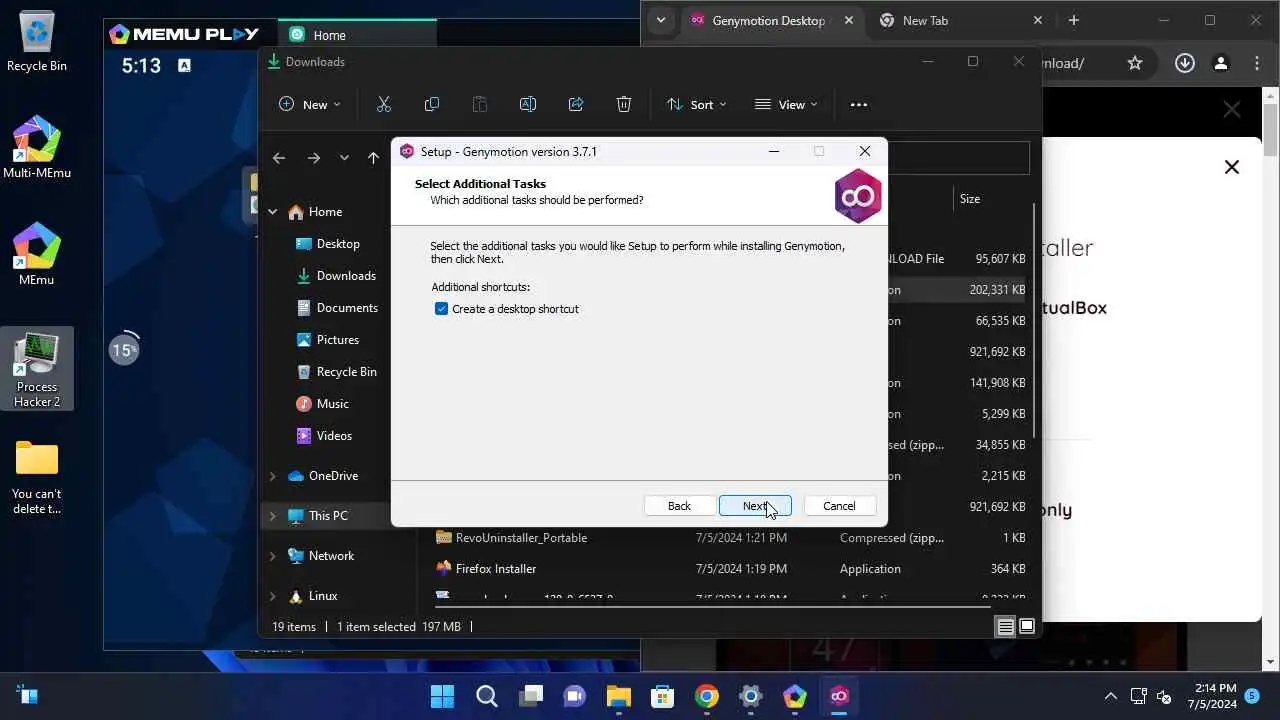Switch to Genymotion Desktop Chrome tab
The image size is (1280, 720).
point(768,20)
